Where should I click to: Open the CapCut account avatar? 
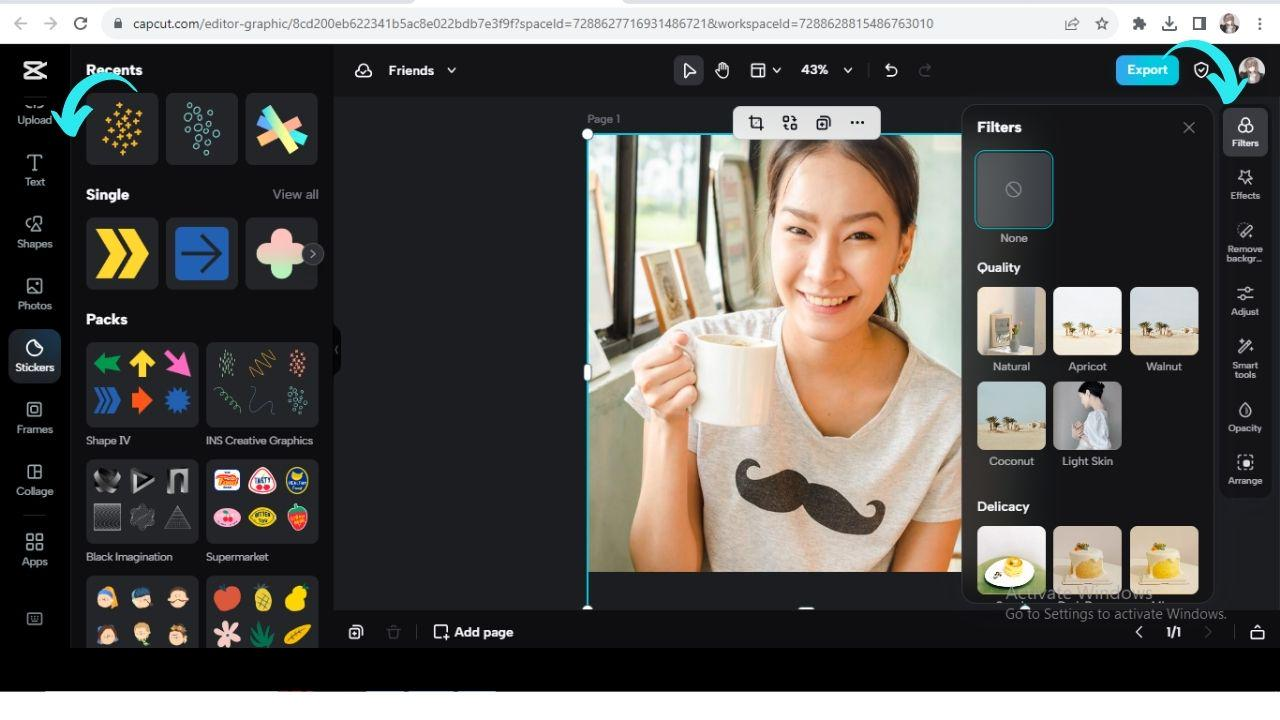click(x=1251, y=70)
